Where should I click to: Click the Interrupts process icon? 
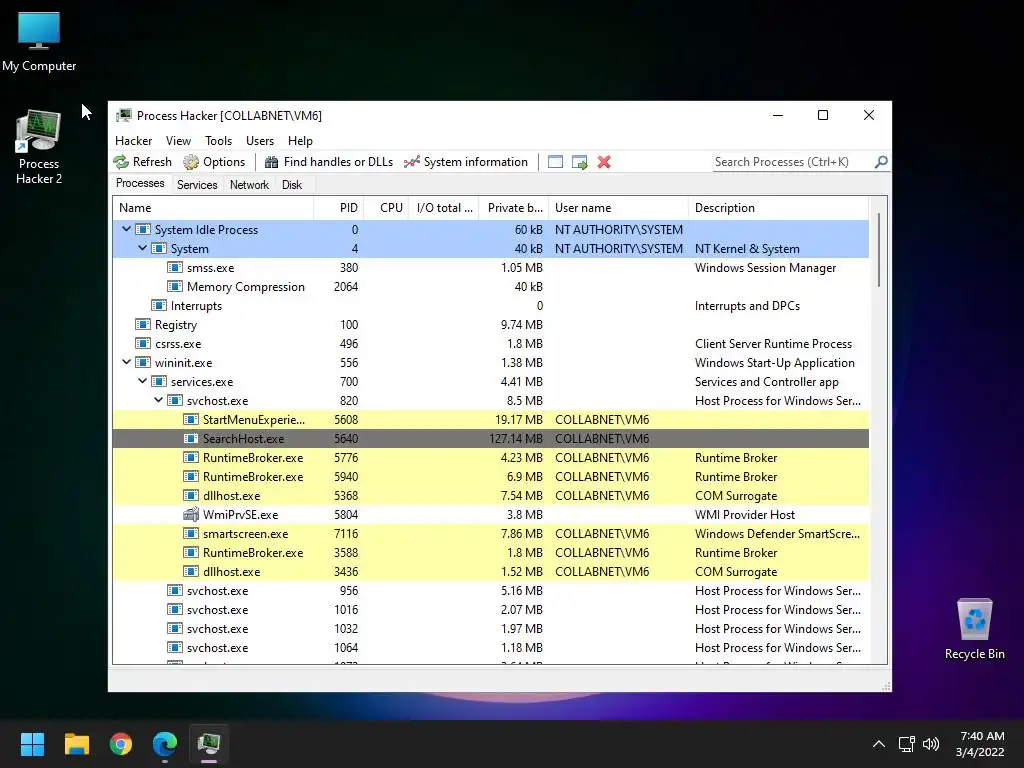[159, 305]
